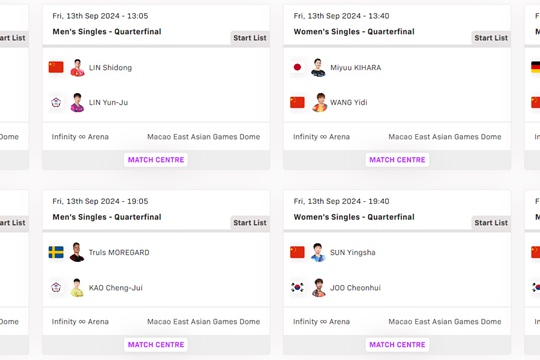Click Miyuu KIHARA's player avatar

pyautogui.click(x=318, y=68)
